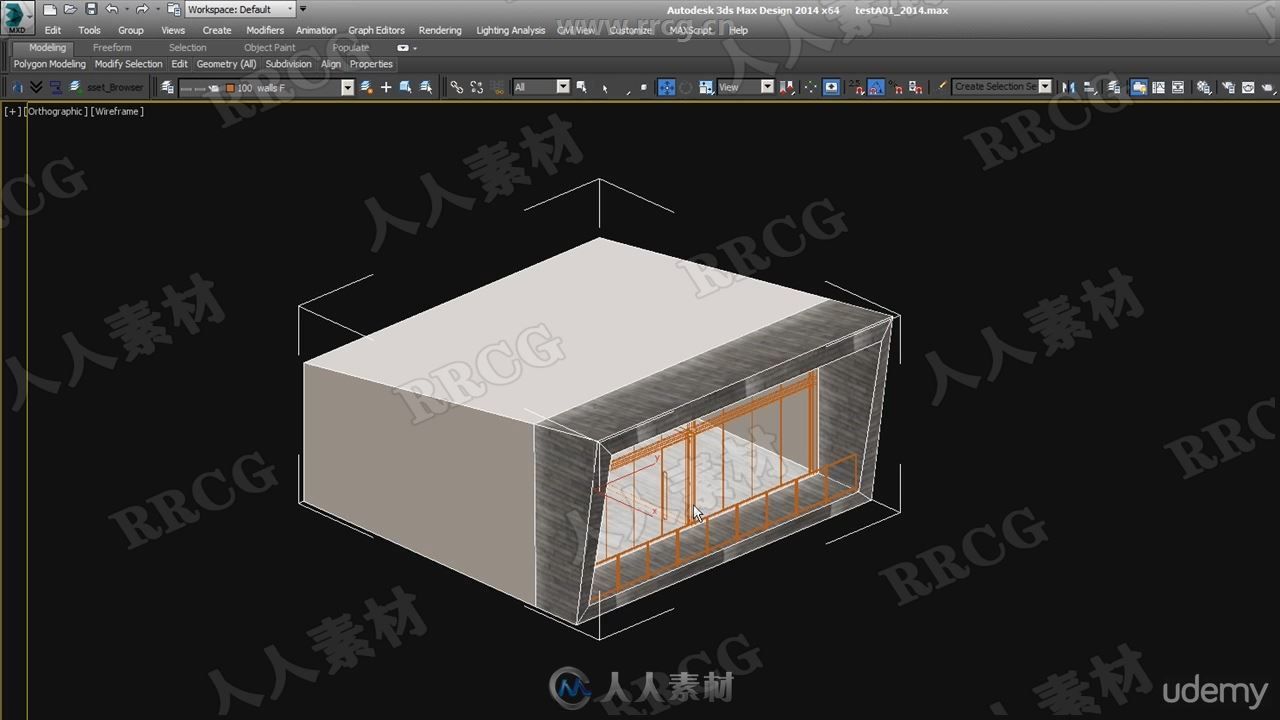Open the Material Editor icon

pyautogui.click(x=1204, y=87)
